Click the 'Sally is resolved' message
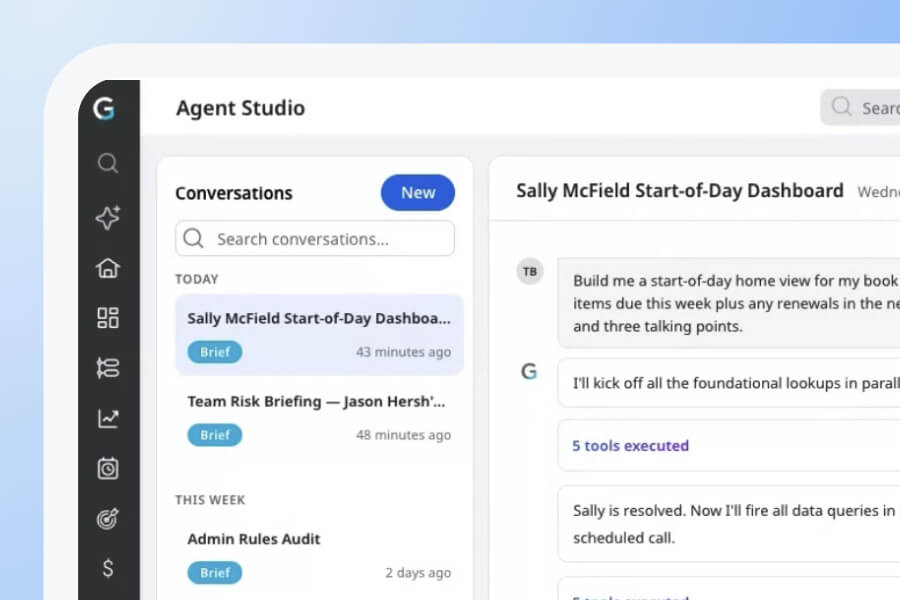Viewport: 900px width, 600px height. 729,524
